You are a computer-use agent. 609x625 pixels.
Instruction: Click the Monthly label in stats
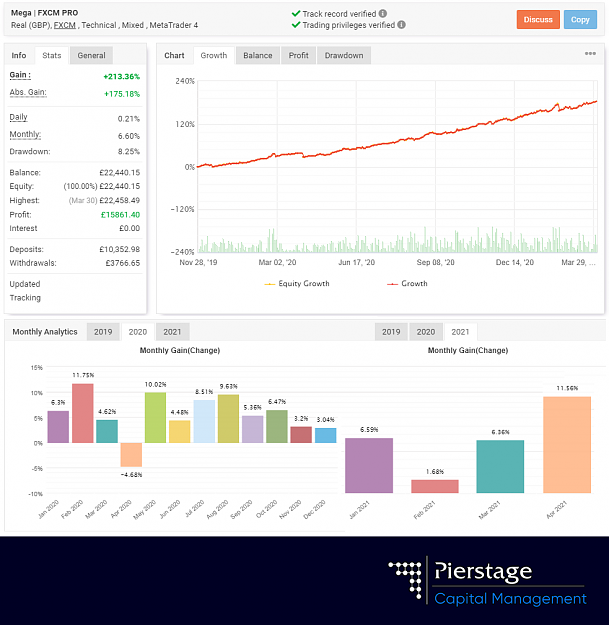point(25,135)
